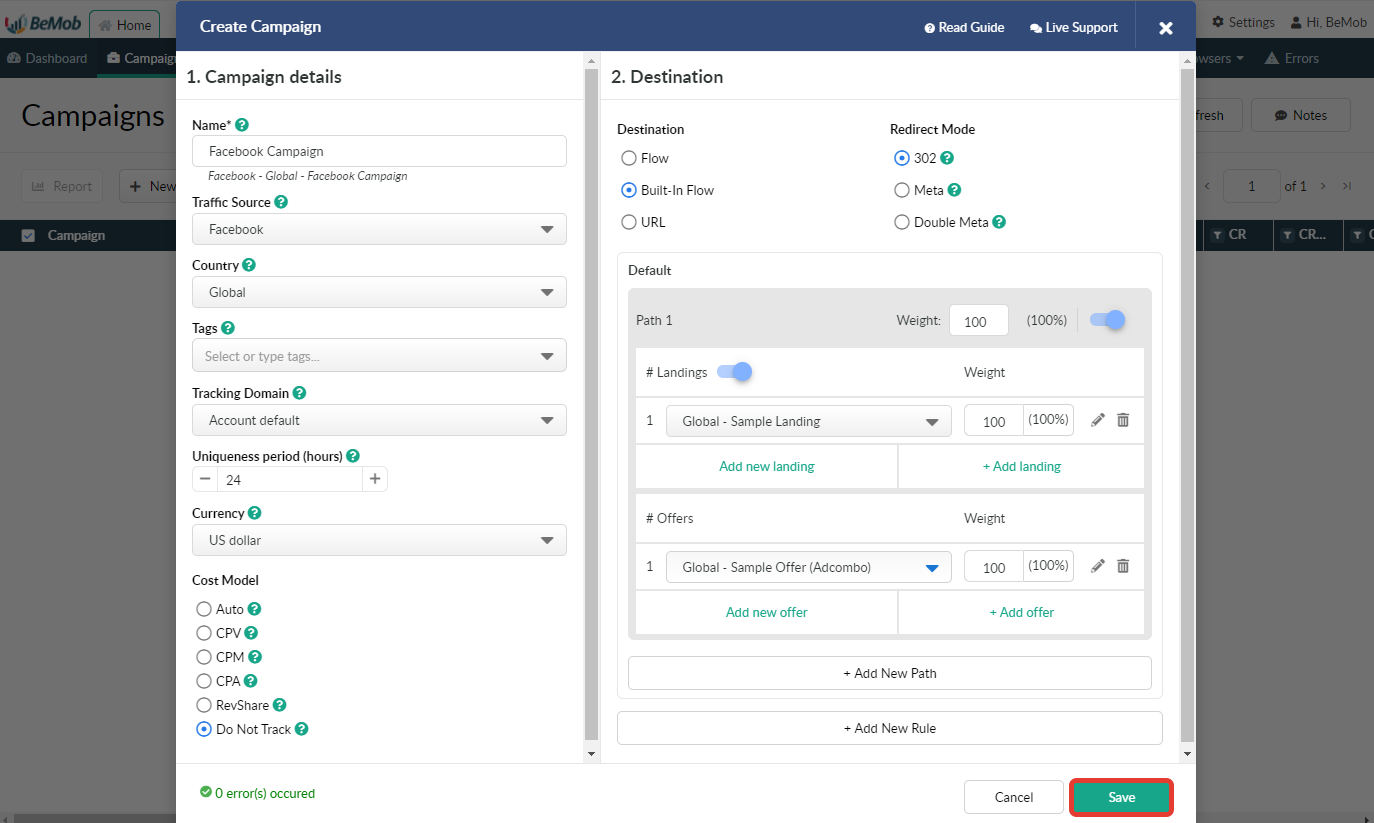Open the Tags selector dropdown
The width and height of the screenshot is (1374, 823).
[x=379, y=356]
